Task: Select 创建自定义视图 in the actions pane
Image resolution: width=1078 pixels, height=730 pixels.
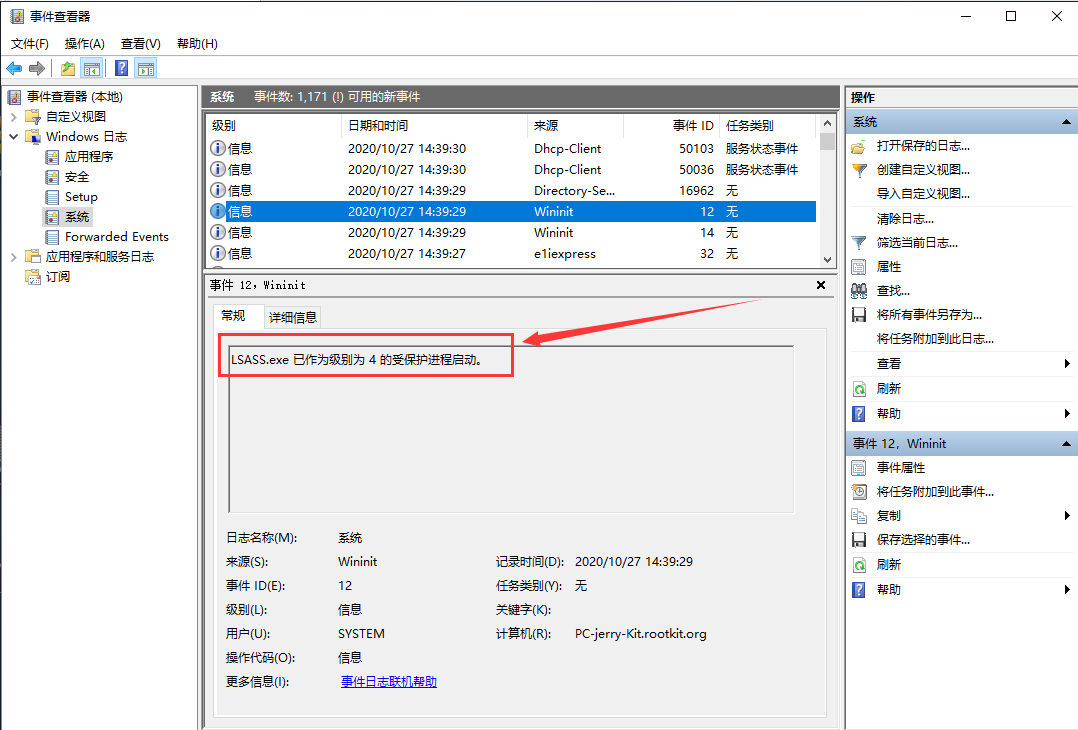Action: pyautogui.click(x=922, y=170)
